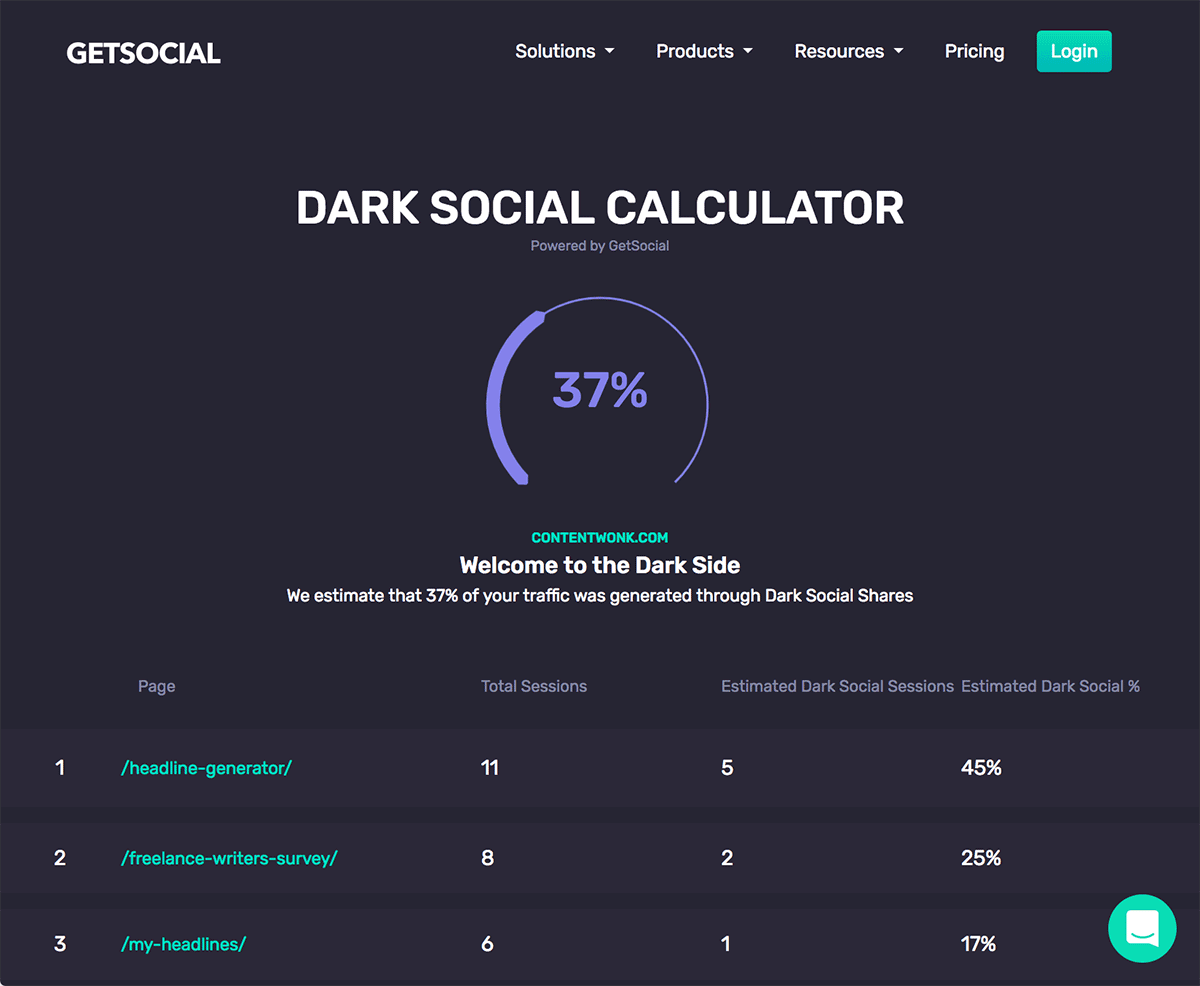1200x986 pixels.
Task: Open the /freelance-writers-survey/ link
Action: tap(229, 858)
